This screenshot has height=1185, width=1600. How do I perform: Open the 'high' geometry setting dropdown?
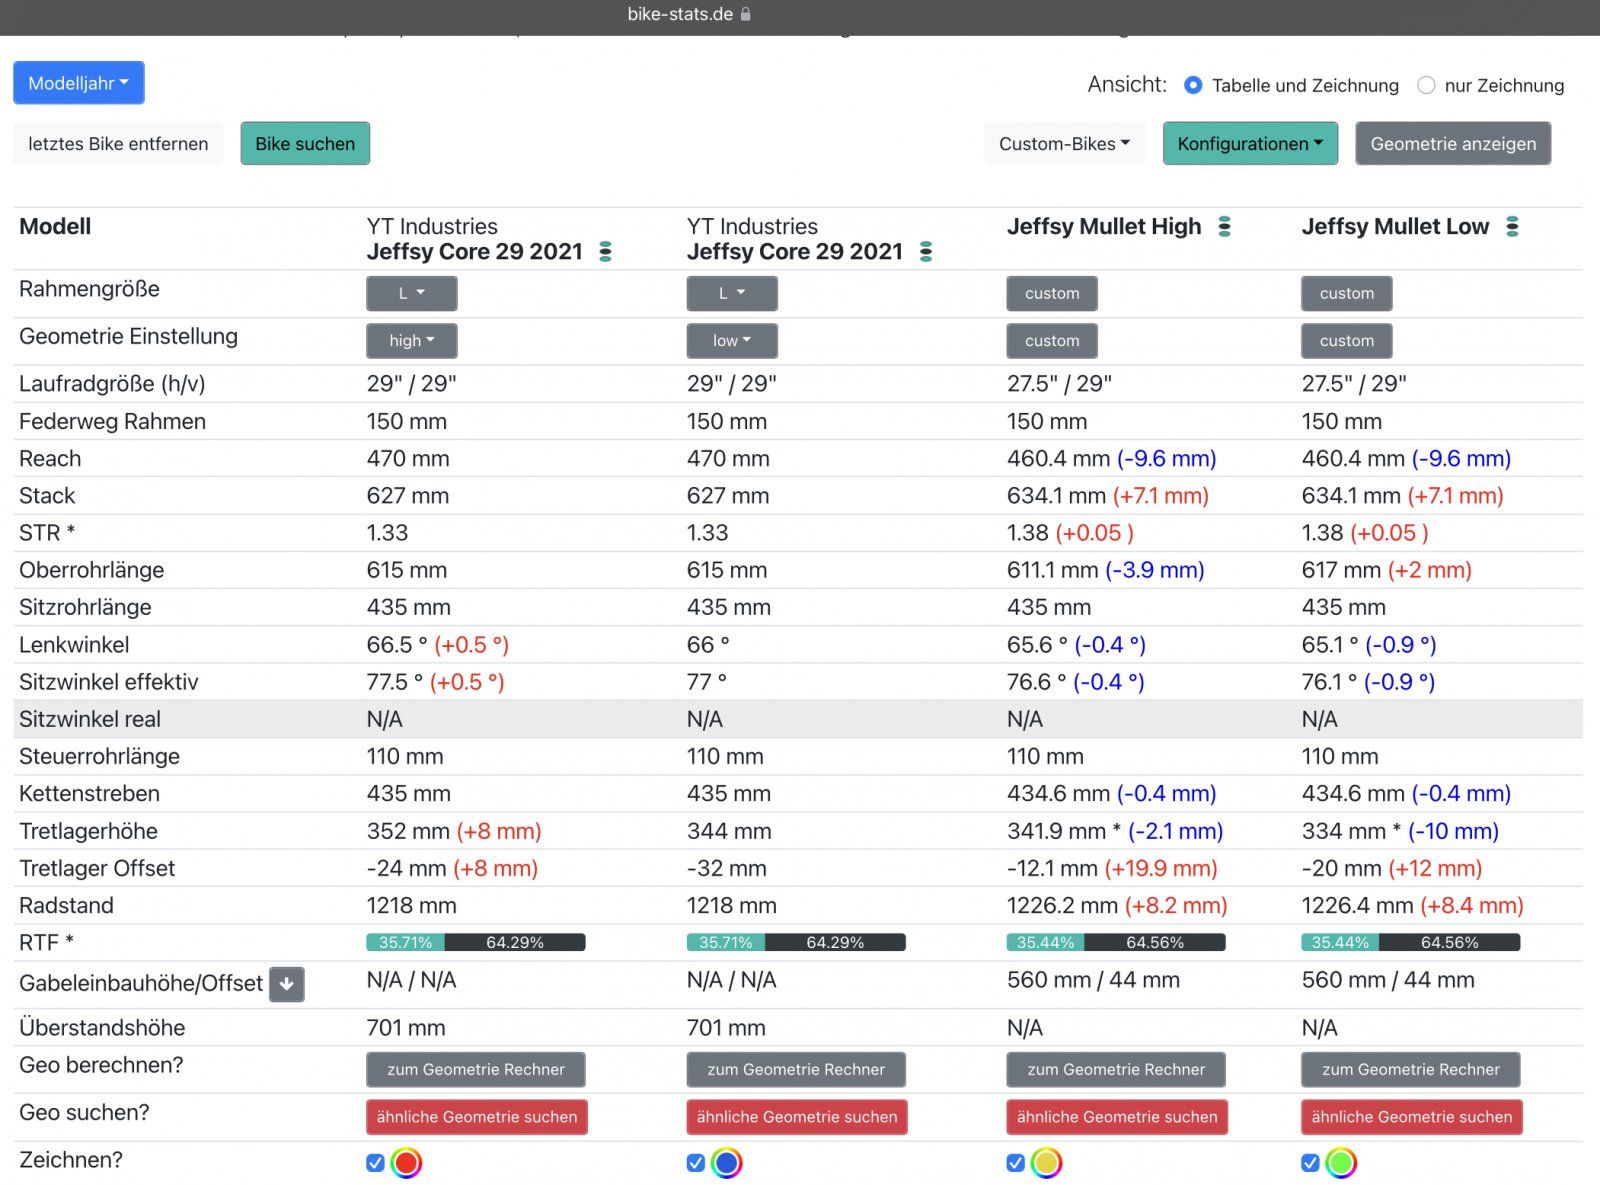point(412,340)
